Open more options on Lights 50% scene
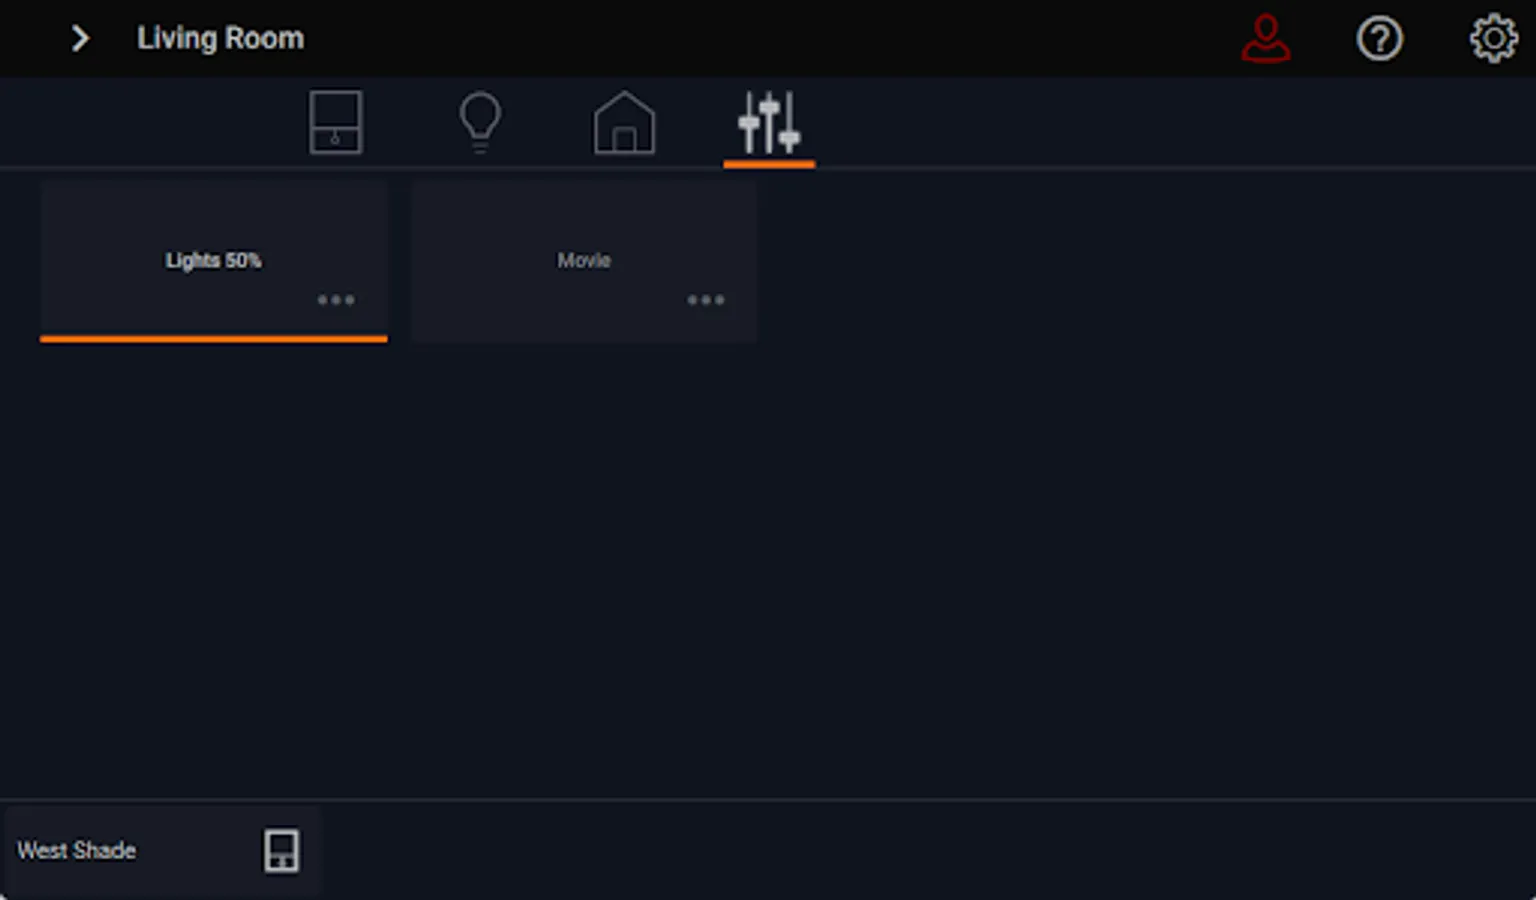This screenshot has width=1536, height=900. 336,300
